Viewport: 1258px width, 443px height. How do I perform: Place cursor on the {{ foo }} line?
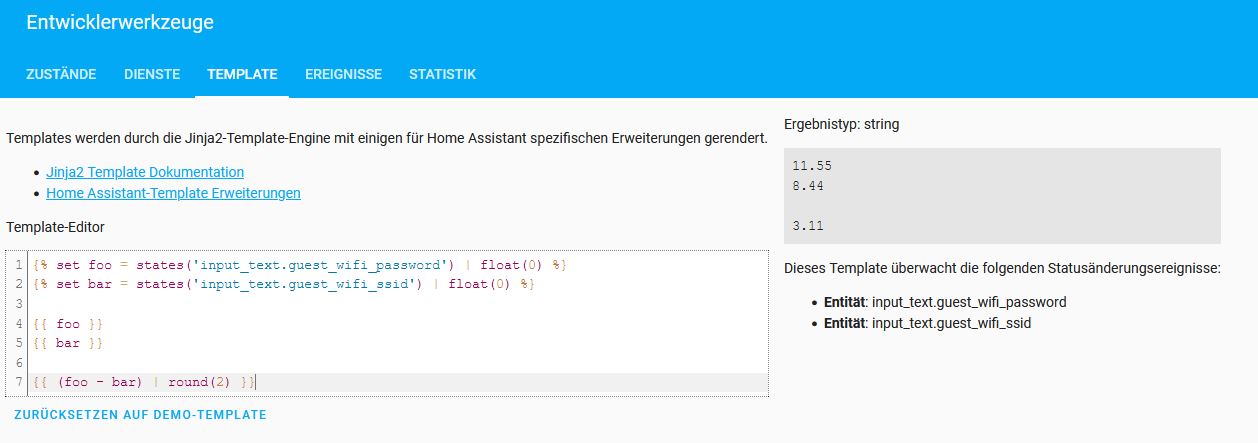coord(68,324)
